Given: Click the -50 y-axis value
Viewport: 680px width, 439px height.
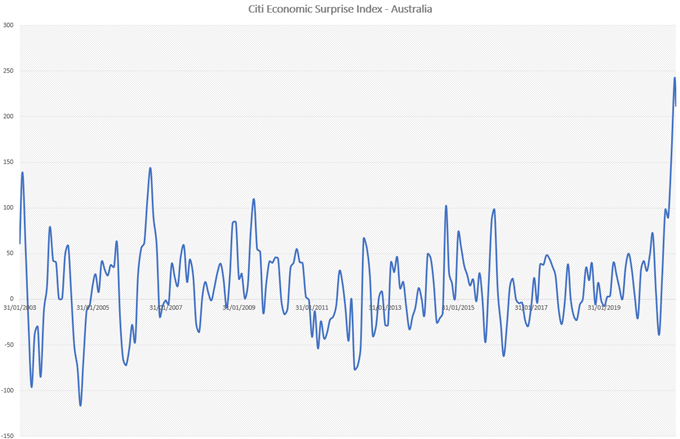Looking at the screenshot, I should (x=8, y=344).
